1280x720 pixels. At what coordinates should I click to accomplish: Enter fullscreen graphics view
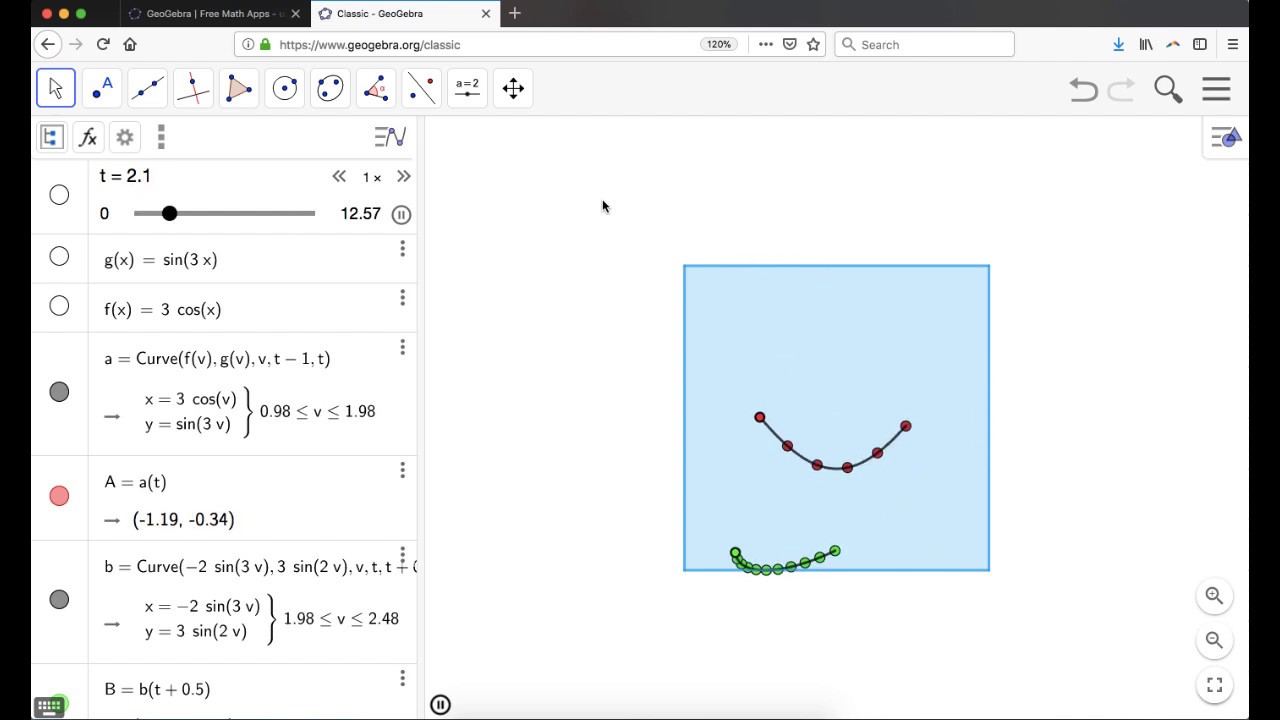(1214, 685)
